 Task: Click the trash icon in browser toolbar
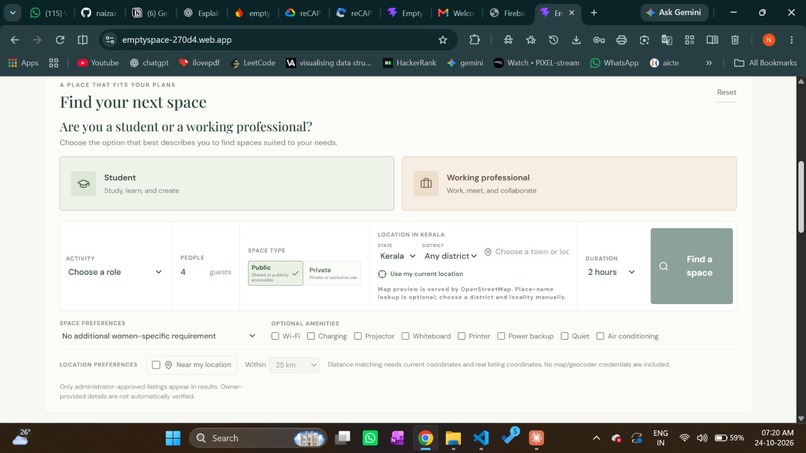tap(735, 40)
